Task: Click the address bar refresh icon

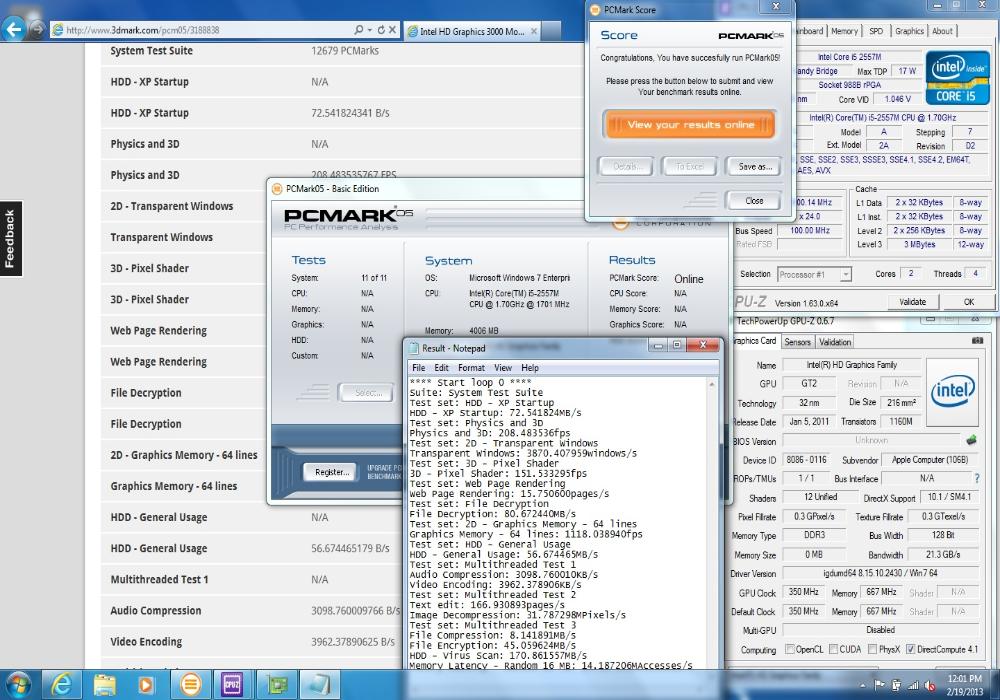Action: [x=381, y=30]
